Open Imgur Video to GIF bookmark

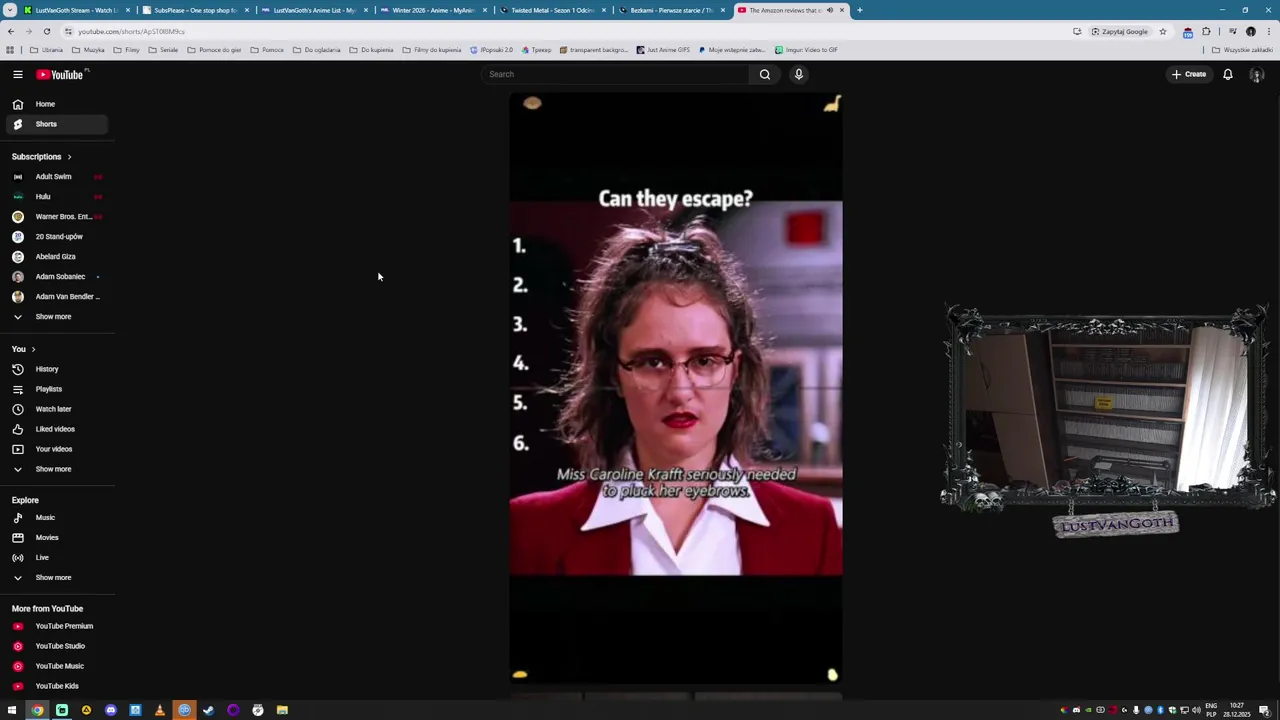[x=806, y=50]
